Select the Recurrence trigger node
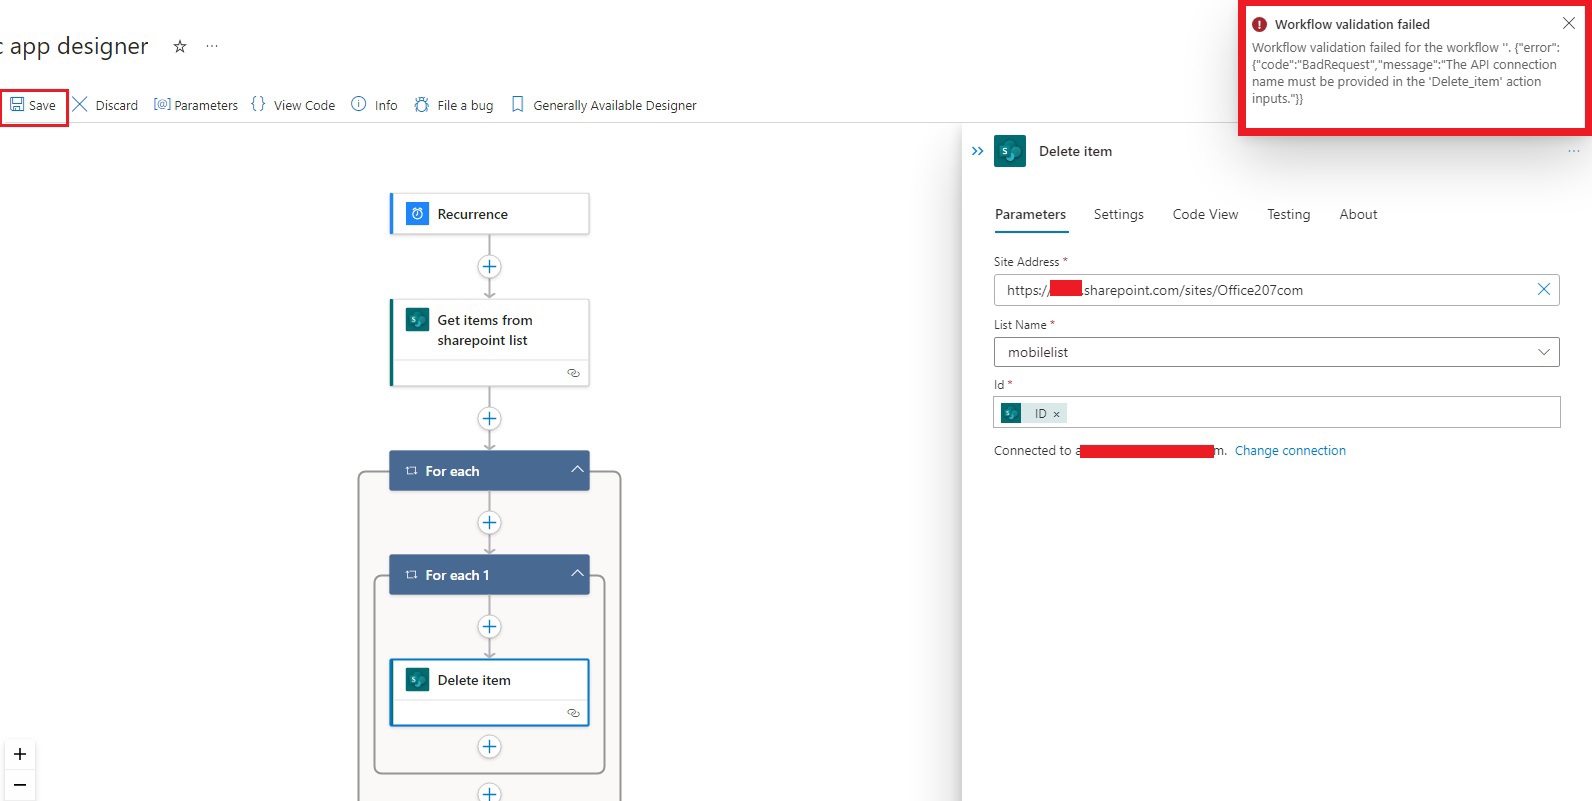Image resolution: width=1592 pixels, height=801 pixels. [x=489, y=214]
